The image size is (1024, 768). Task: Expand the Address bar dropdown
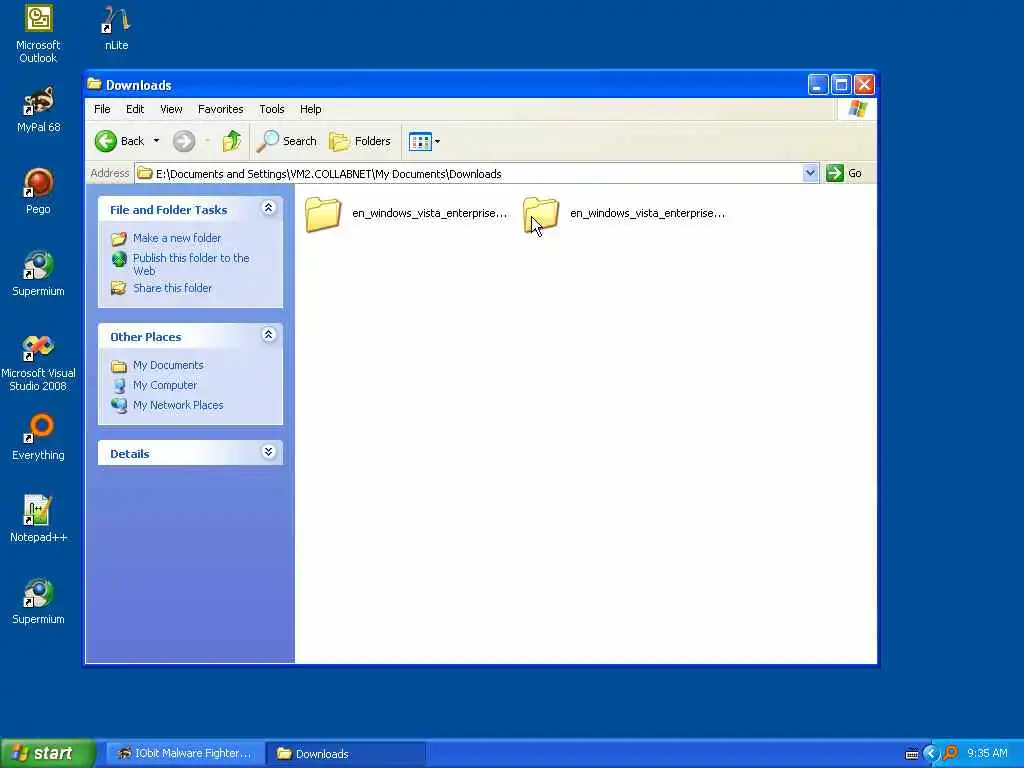[x=810, y=174]
